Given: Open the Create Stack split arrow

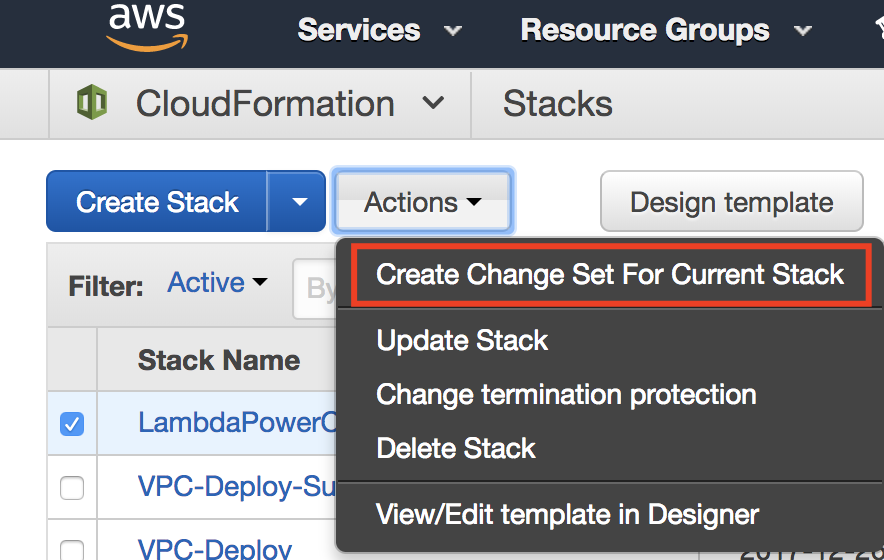Looking at the screenshot, I should coord(299,202).
